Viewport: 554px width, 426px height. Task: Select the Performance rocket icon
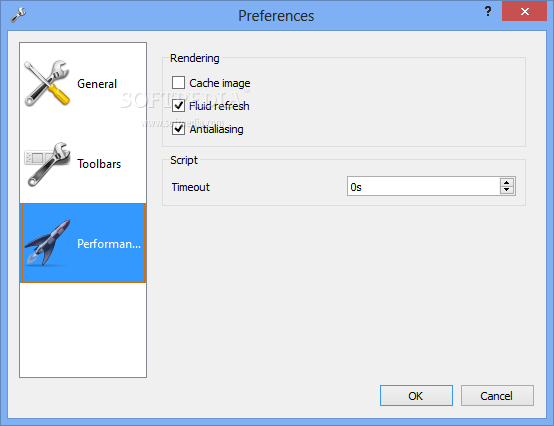coord(47,243)
